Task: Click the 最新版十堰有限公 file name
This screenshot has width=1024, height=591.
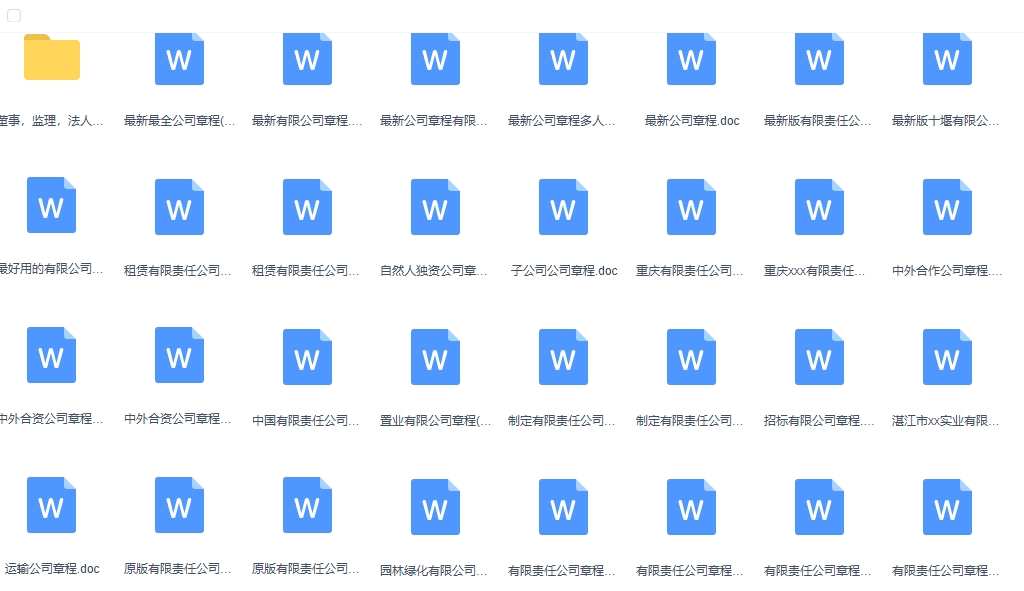Action: (x=947, y=120)
